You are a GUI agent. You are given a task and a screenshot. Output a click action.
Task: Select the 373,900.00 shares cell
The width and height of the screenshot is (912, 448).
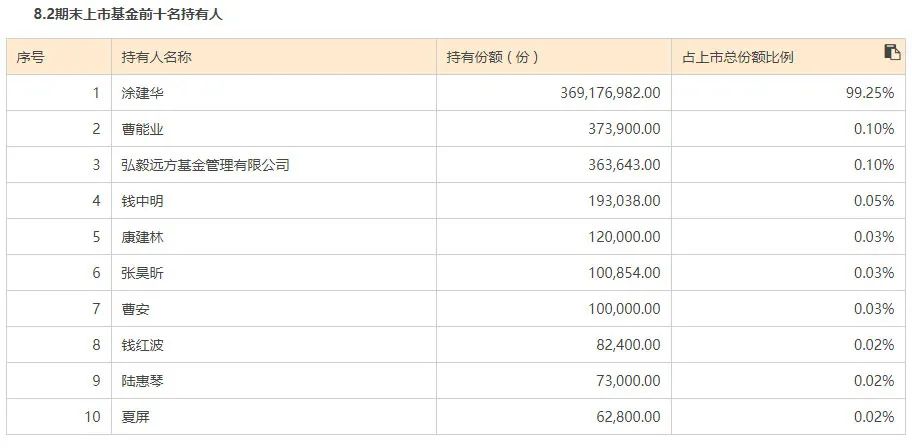(x=554, y=129)
